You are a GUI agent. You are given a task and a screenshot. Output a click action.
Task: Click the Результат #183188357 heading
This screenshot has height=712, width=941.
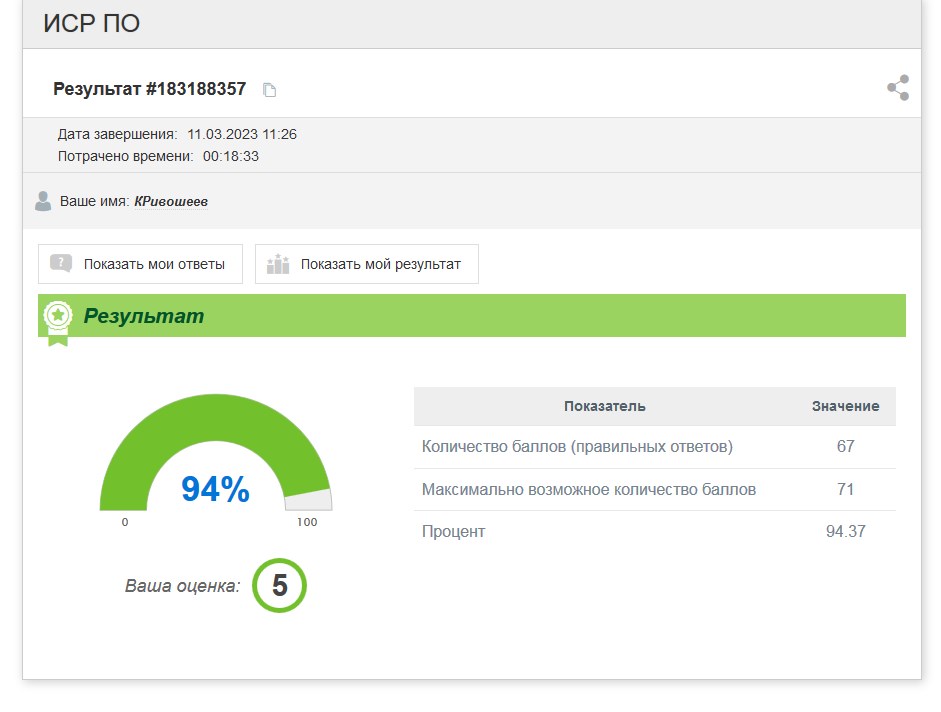pos(149,89)
